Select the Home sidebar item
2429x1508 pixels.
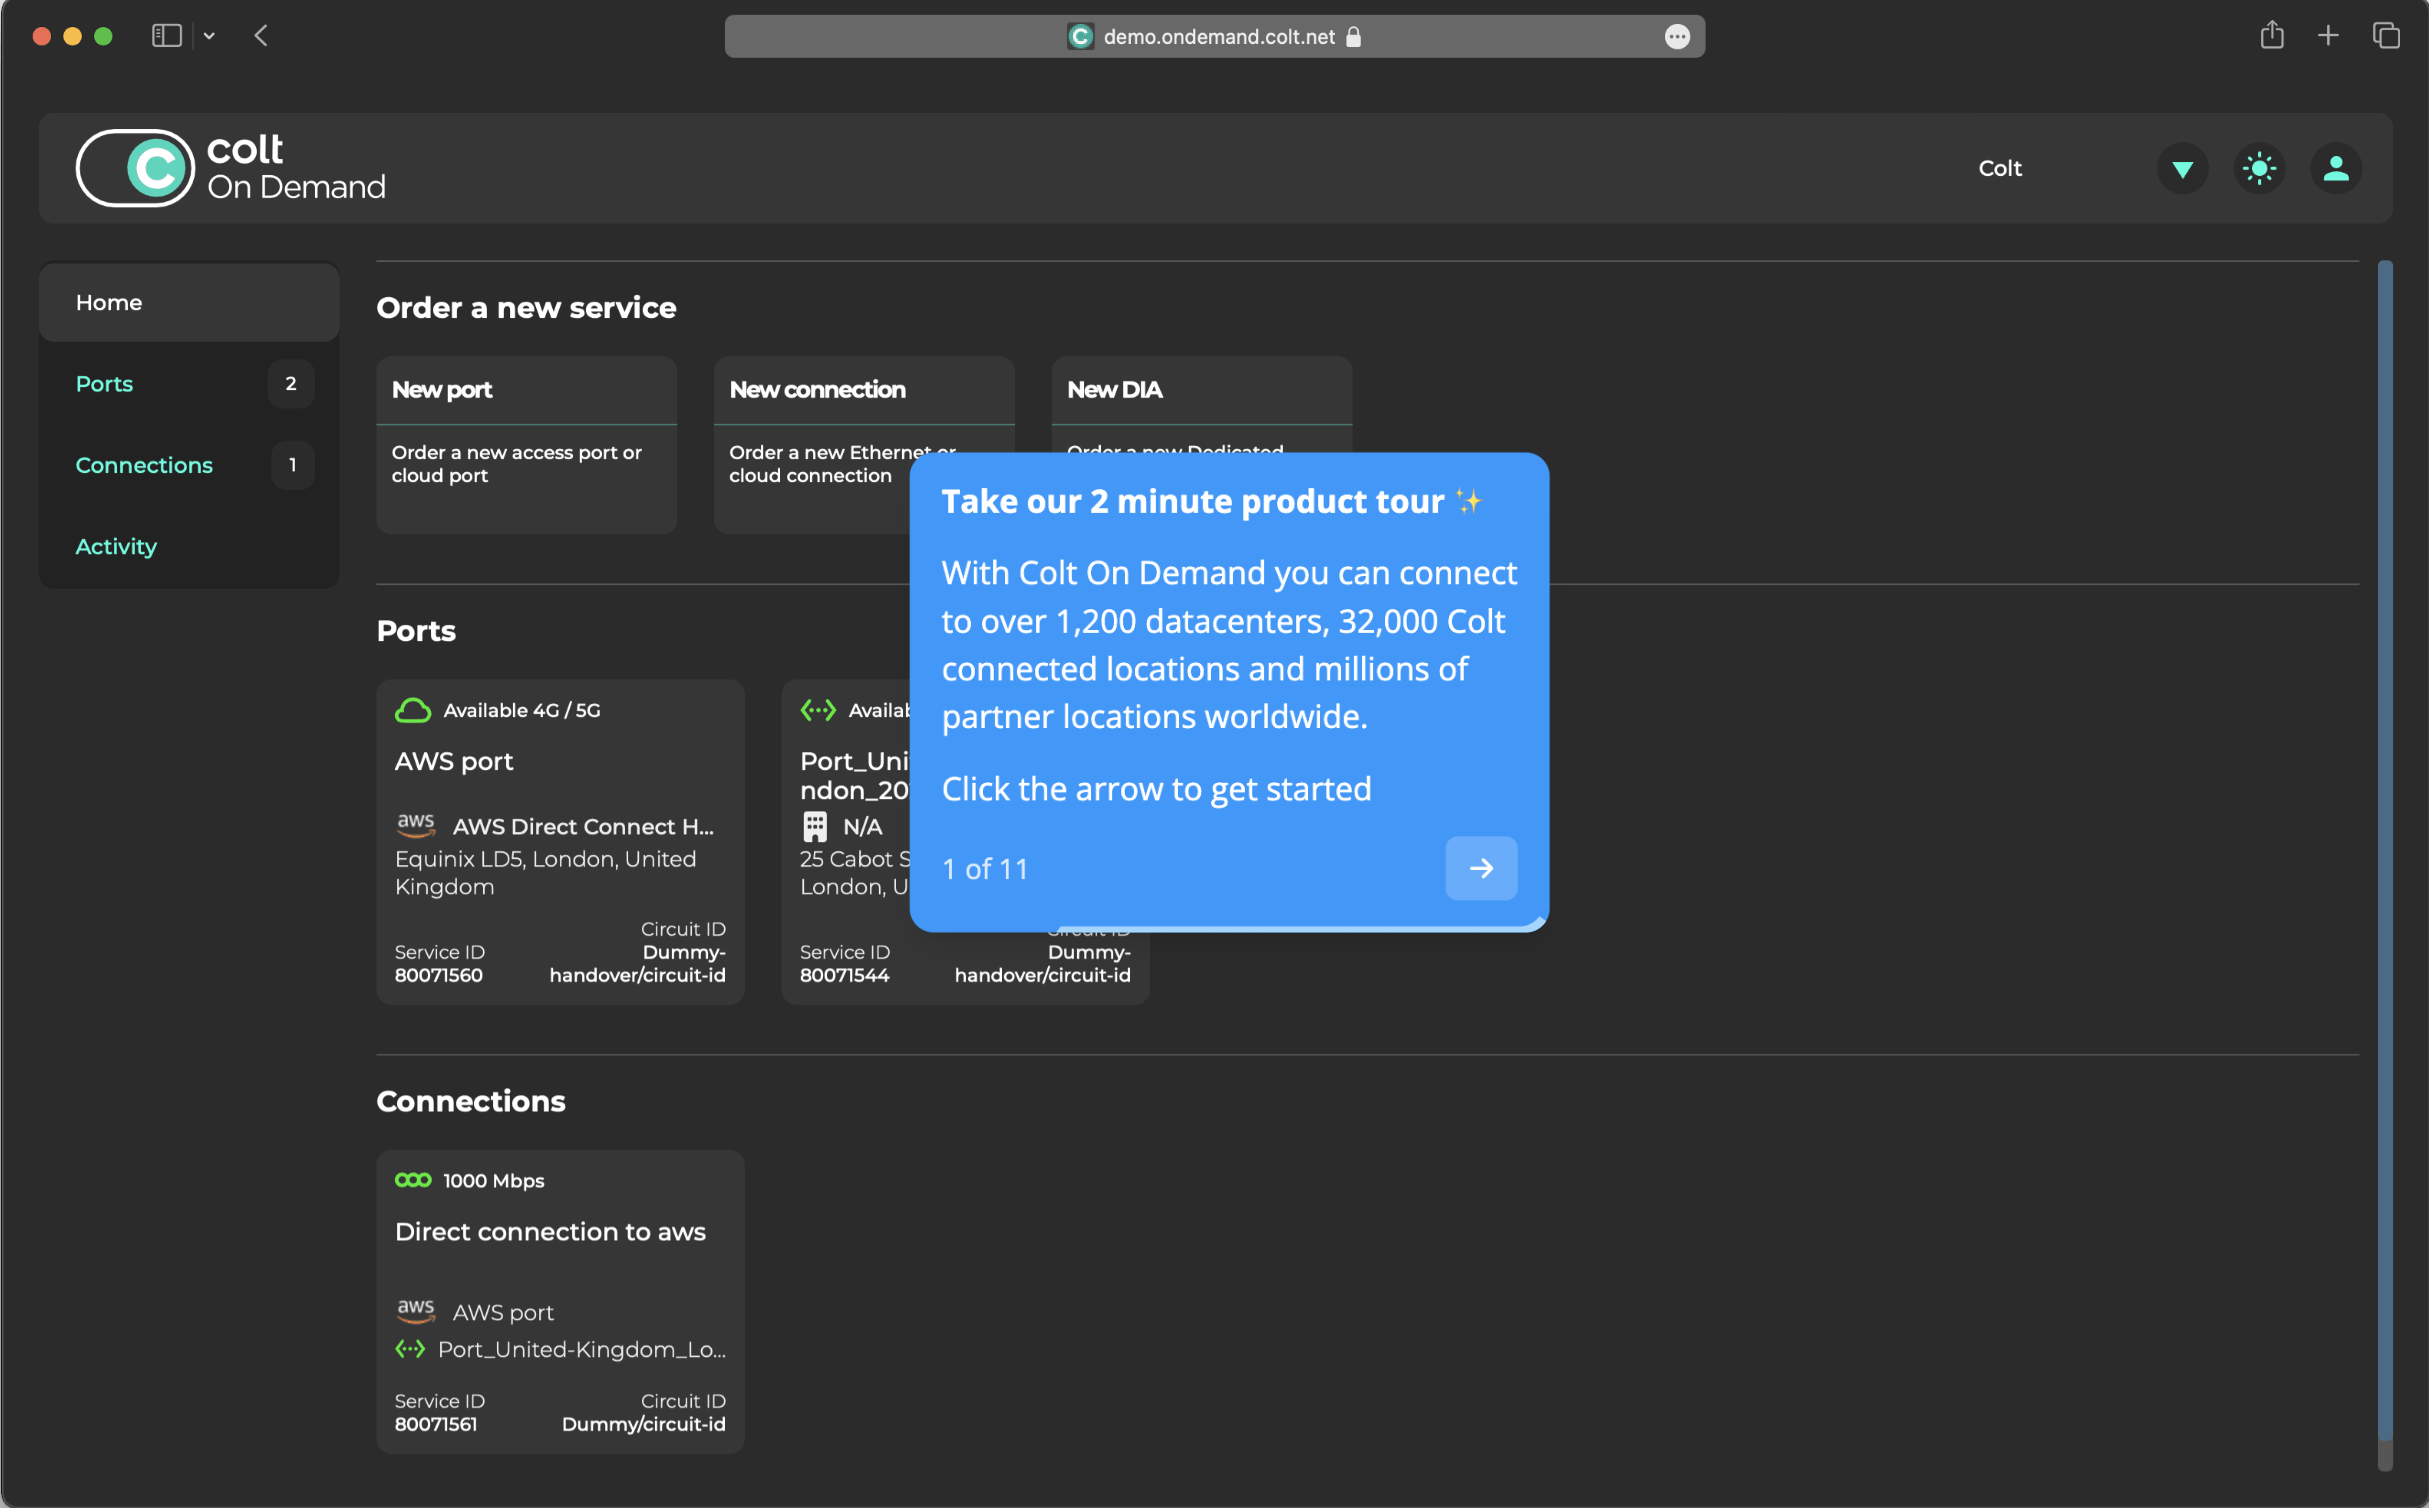point(109,302)
